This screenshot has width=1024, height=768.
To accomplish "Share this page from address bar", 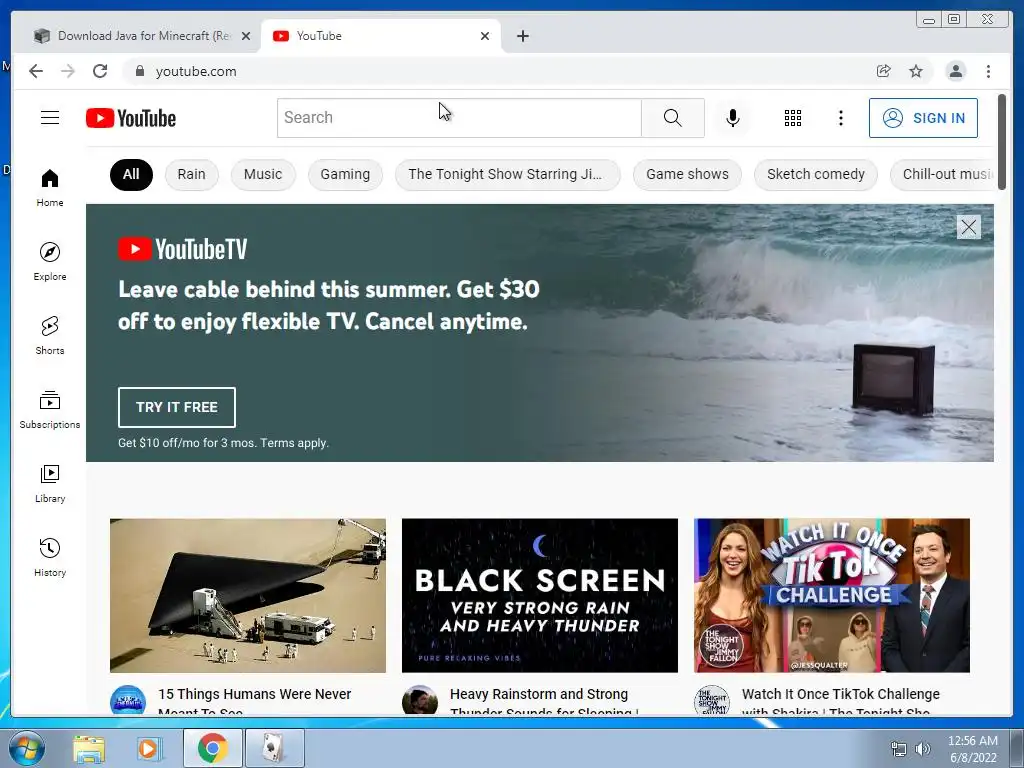I will point(883,71).
